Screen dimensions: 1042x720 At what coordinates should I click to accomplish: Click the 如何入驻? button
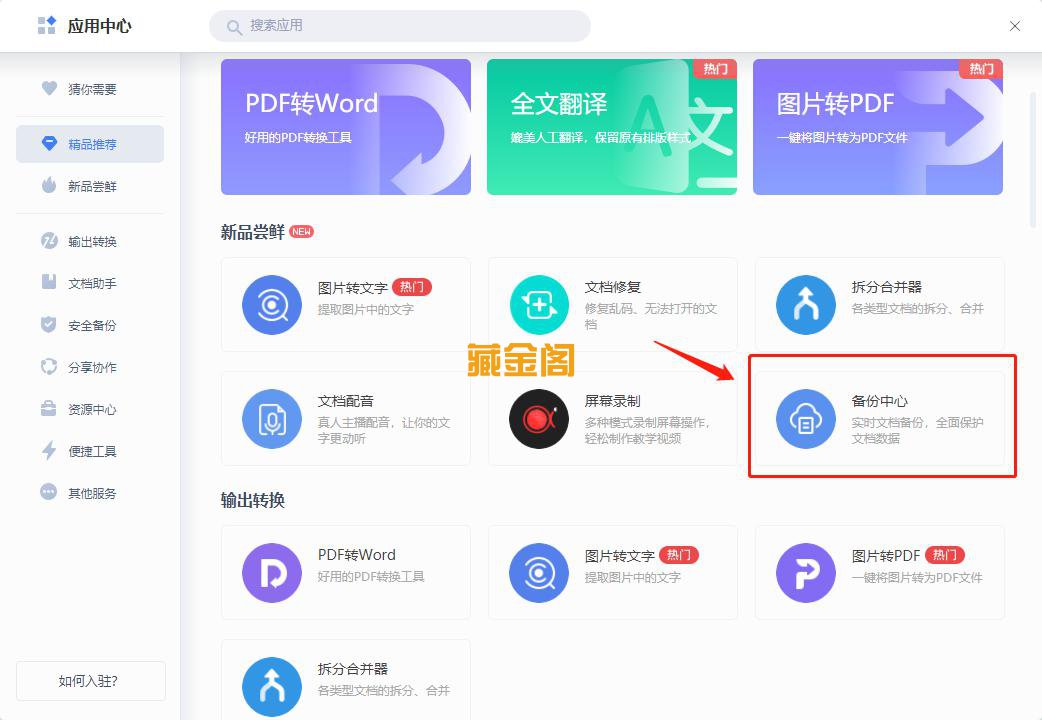(x=90, y=681)
